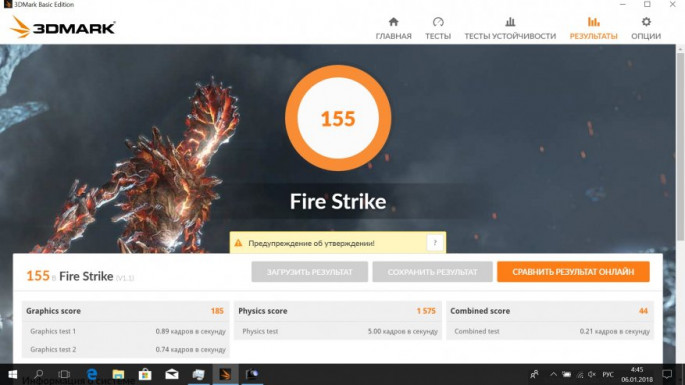The image size is (685, 385).
Task: Click the Сохранить результат button
Action: pyautogui.click(x=432, y=272)
